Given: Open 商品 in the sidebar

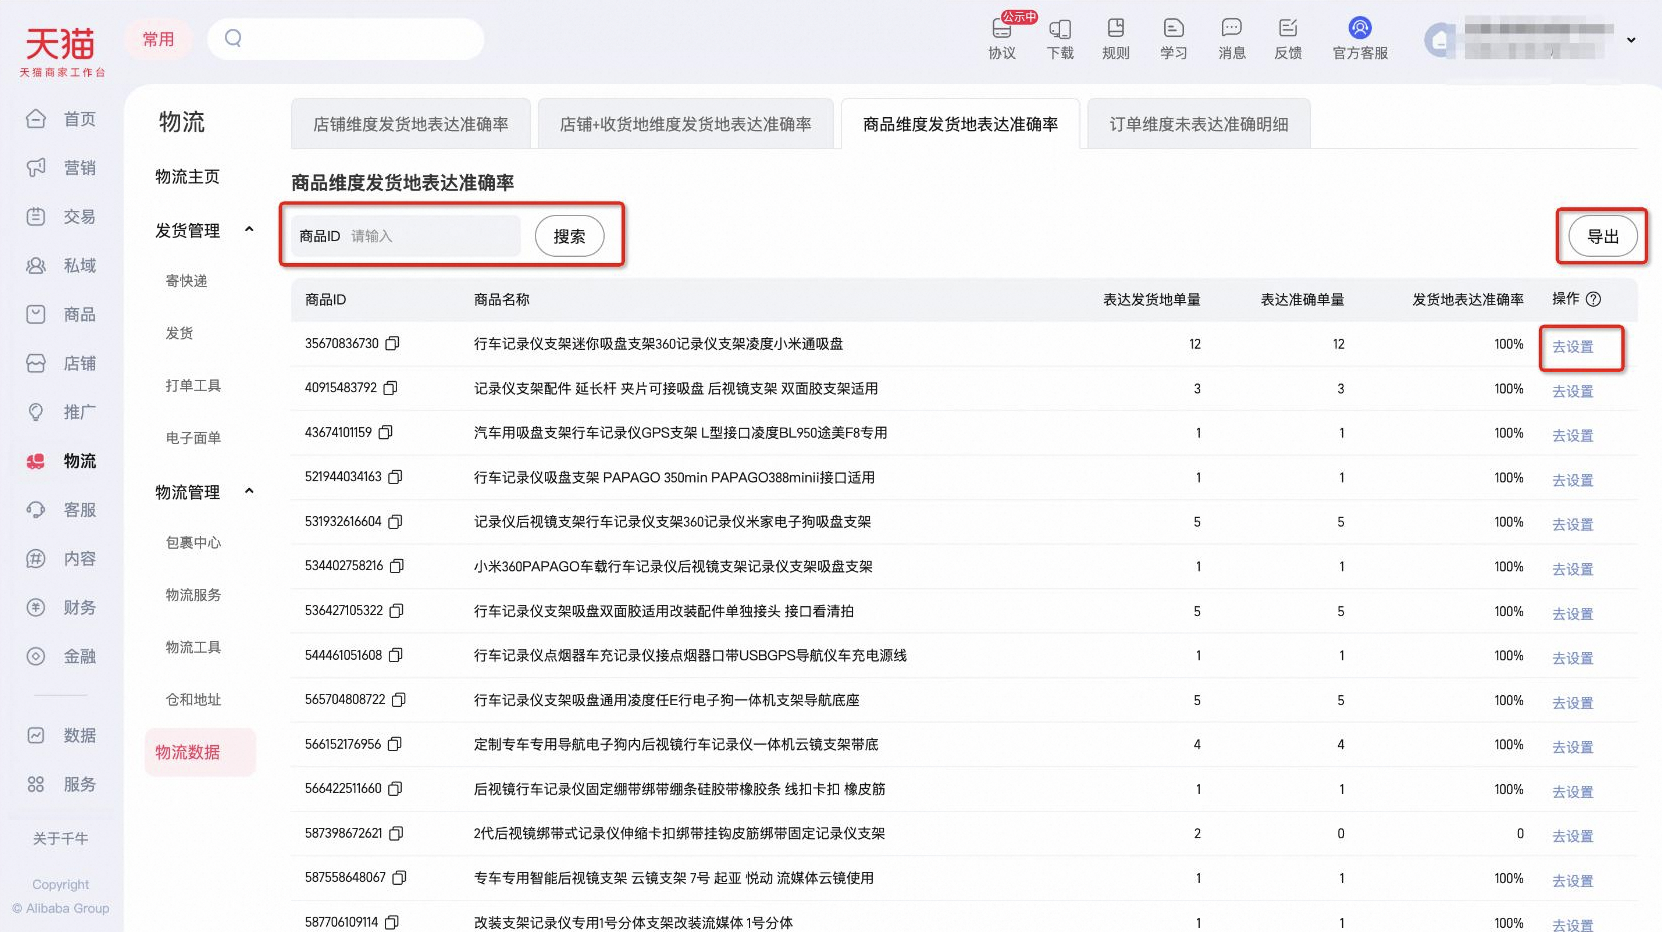Looking at the screenshot, I should (62, 315).
